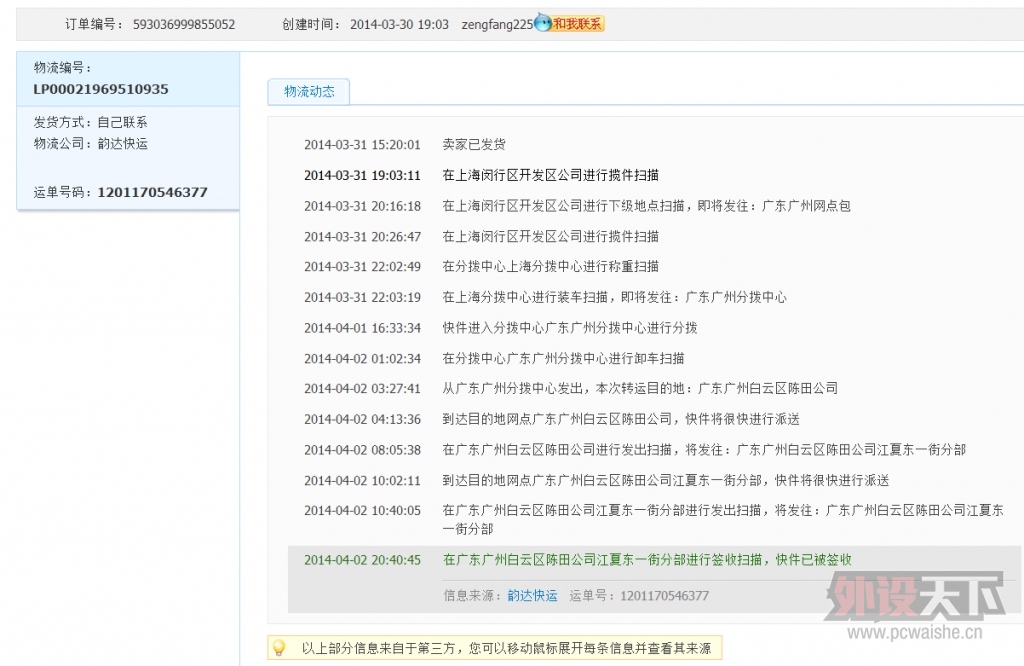The height and width of the screenshot is (666, 1024).
Task: Open the 韵达快运 source link
Action: tap(532, 595)
